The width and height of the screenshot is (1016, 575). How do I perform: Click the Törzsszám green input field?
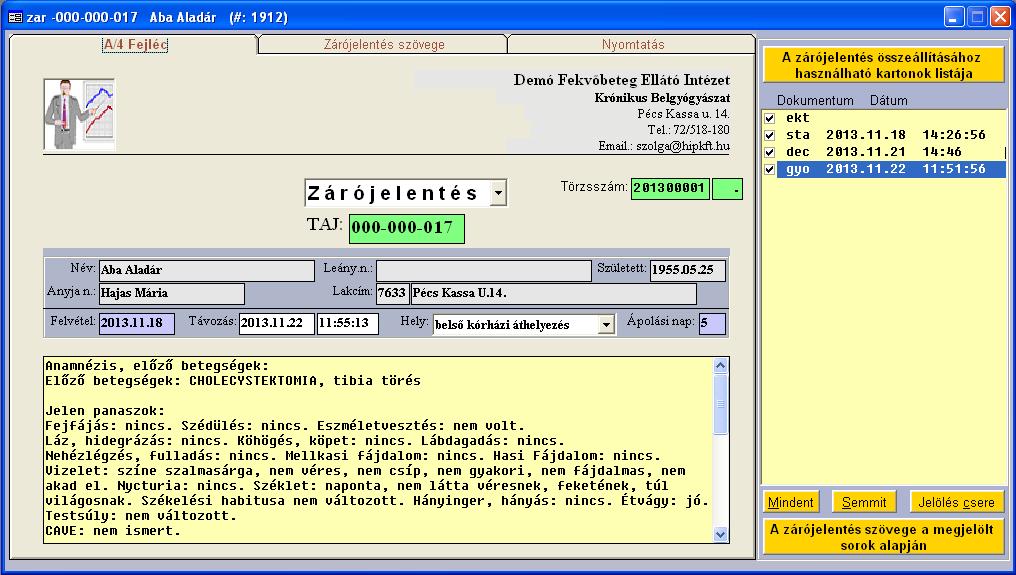pyautogui.click(x=669, y=189)
